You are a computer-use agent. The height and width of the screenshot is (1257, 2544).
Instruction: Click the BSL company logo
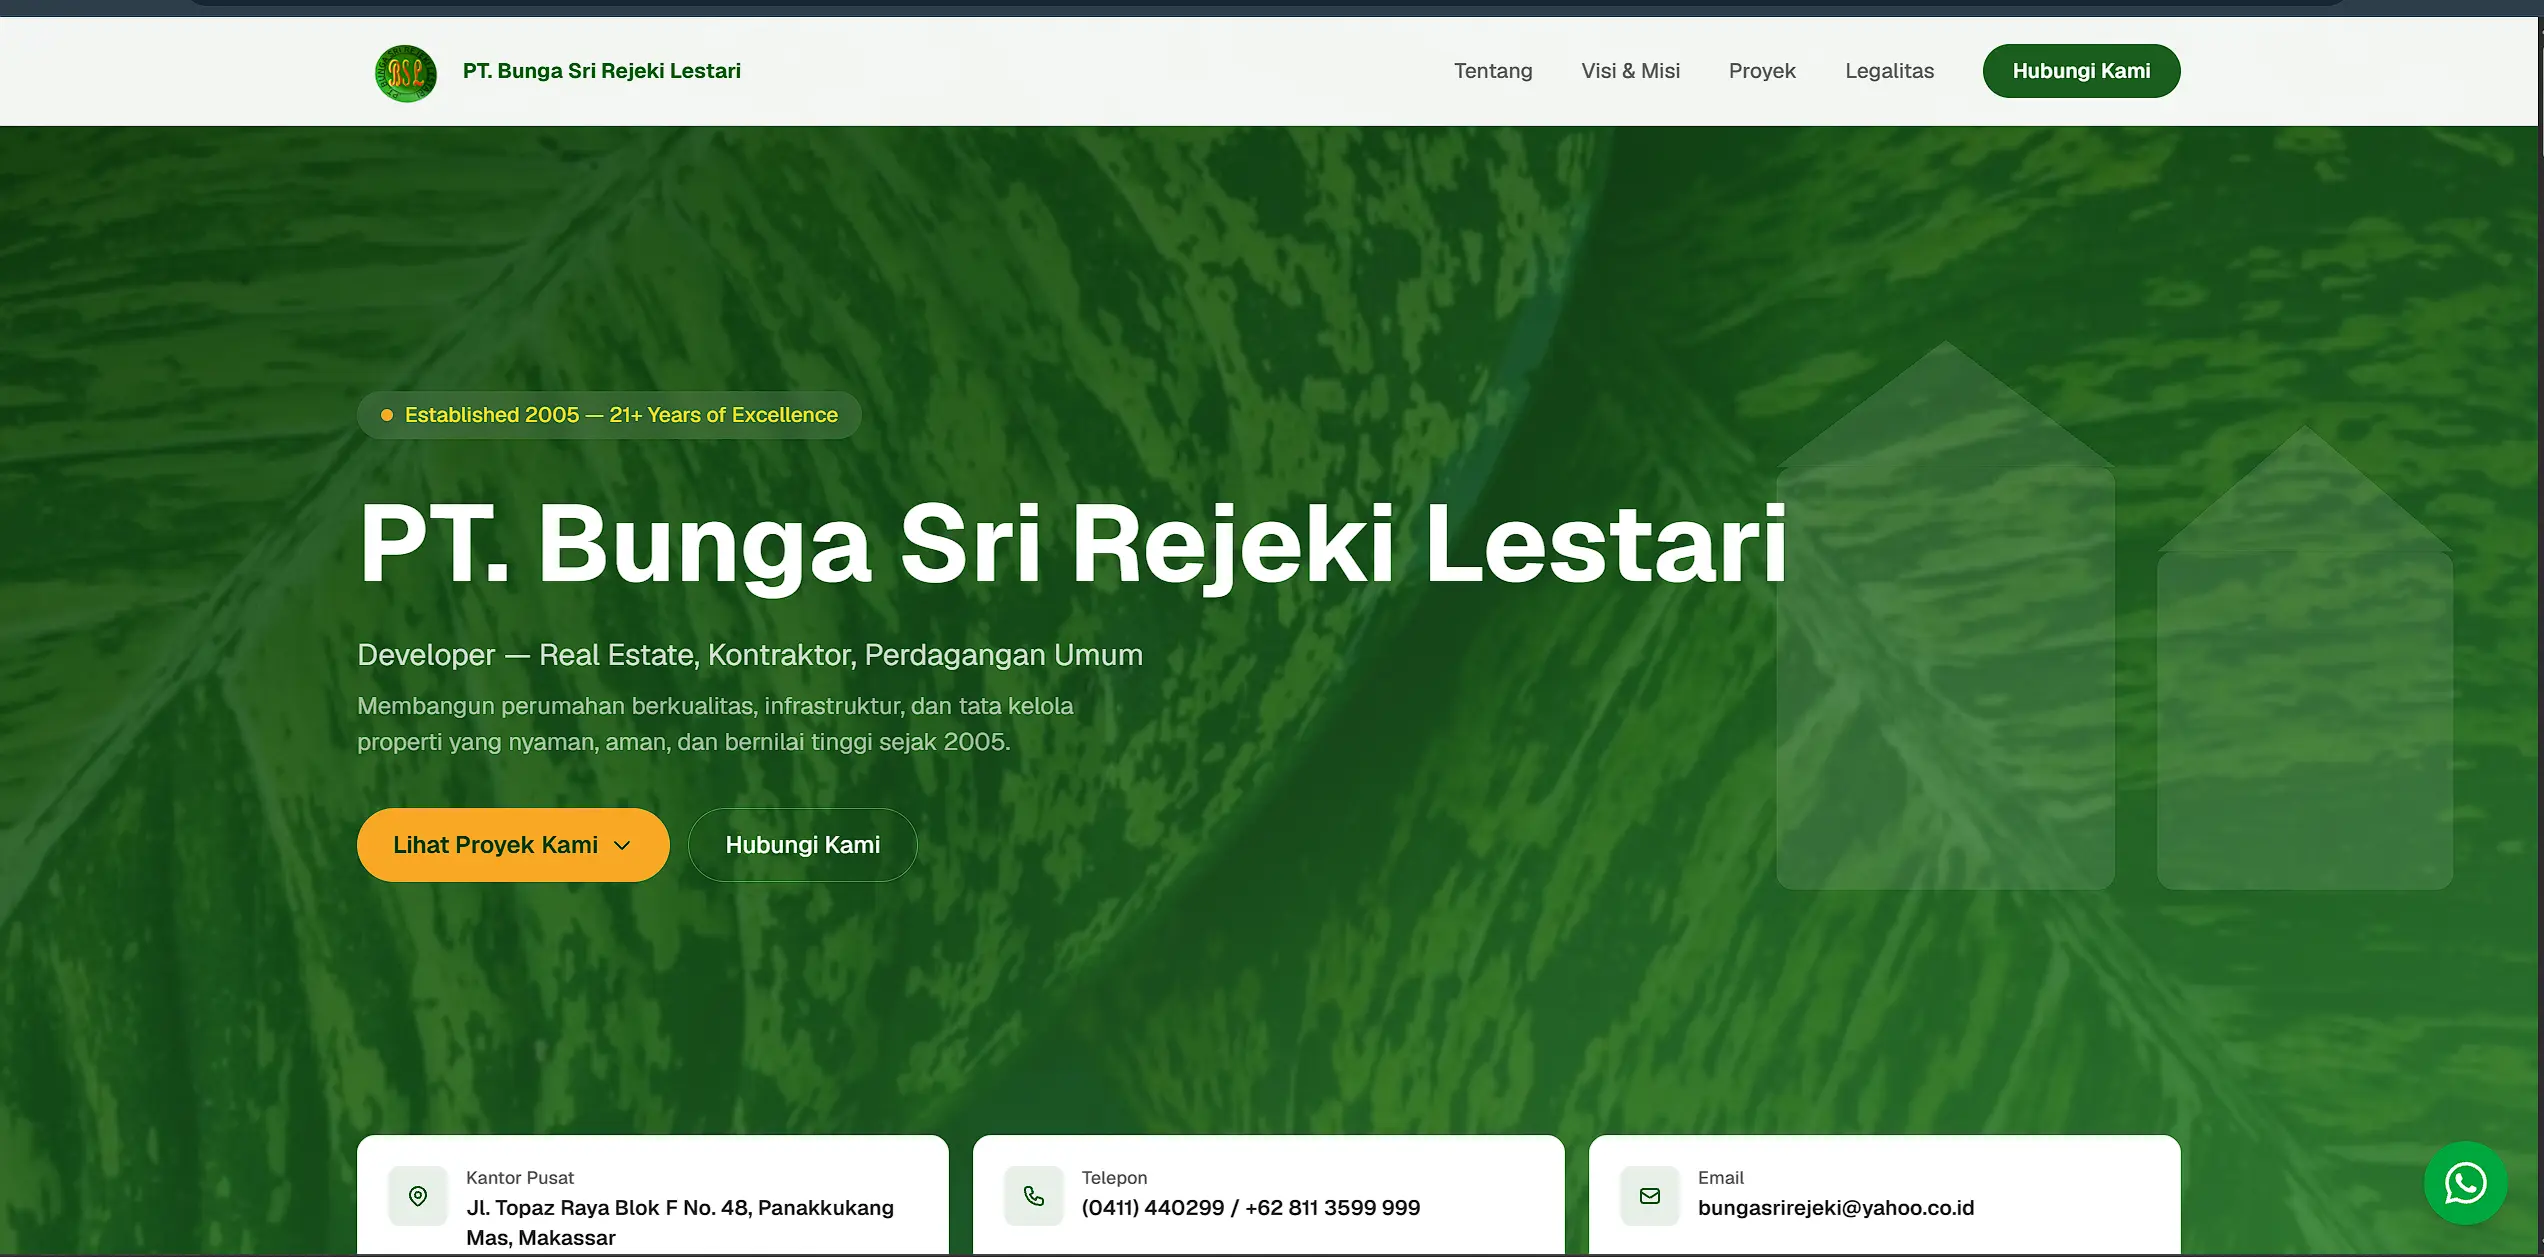point(405,72)
